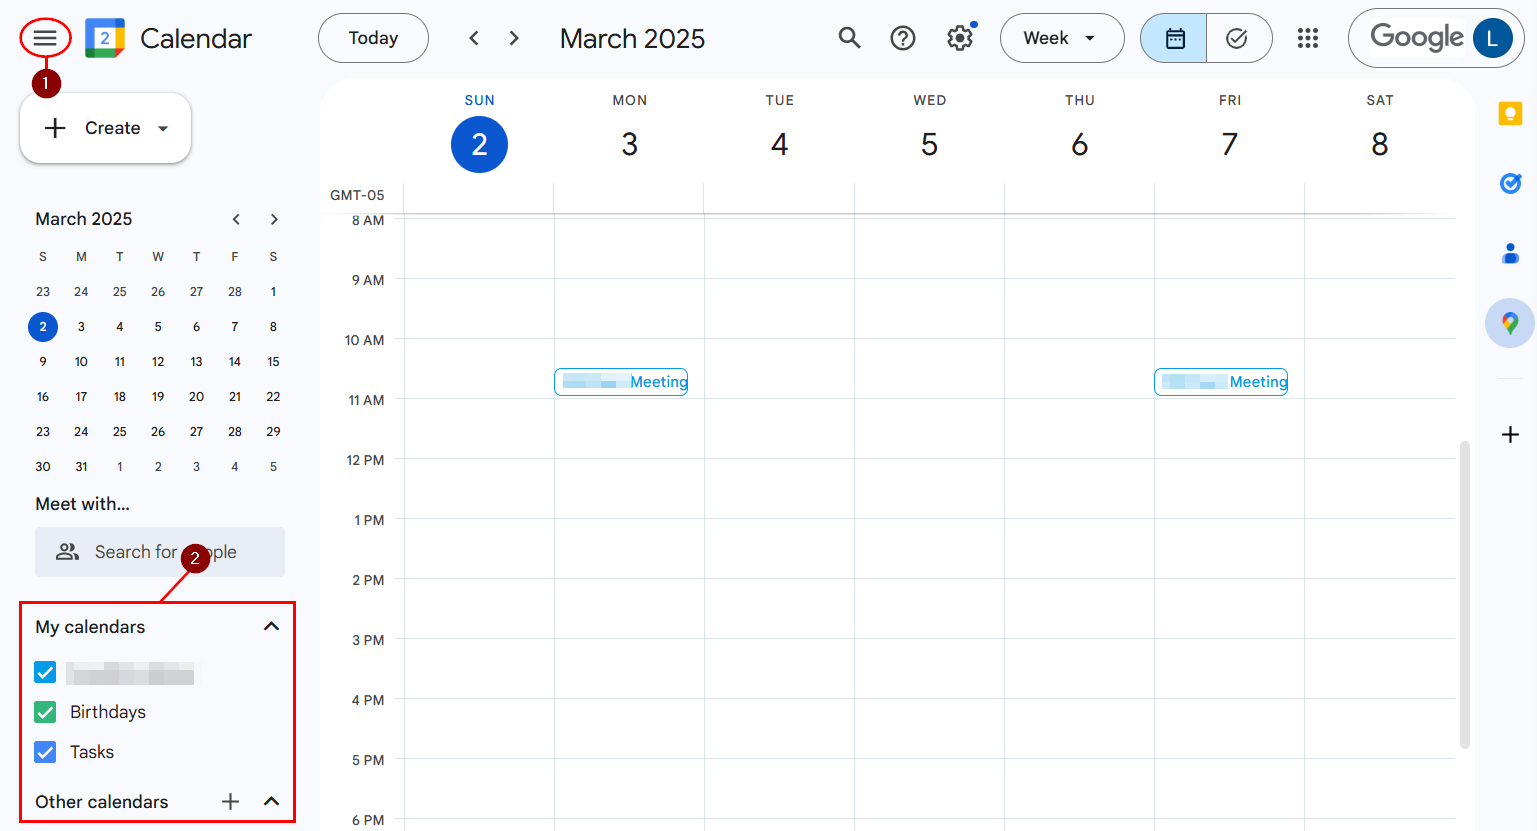Screen dimensions: 1537x831
Task: Get add-ons plus icon in side panel
Action: tap(1510, 435)
